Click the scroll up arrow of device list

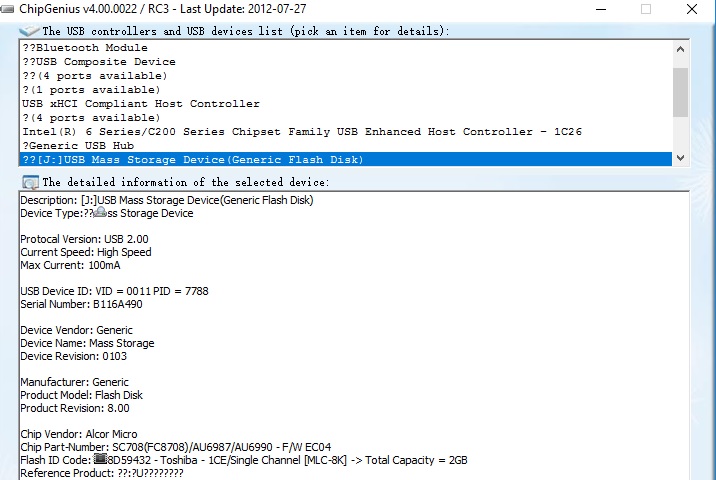point(680,49)
